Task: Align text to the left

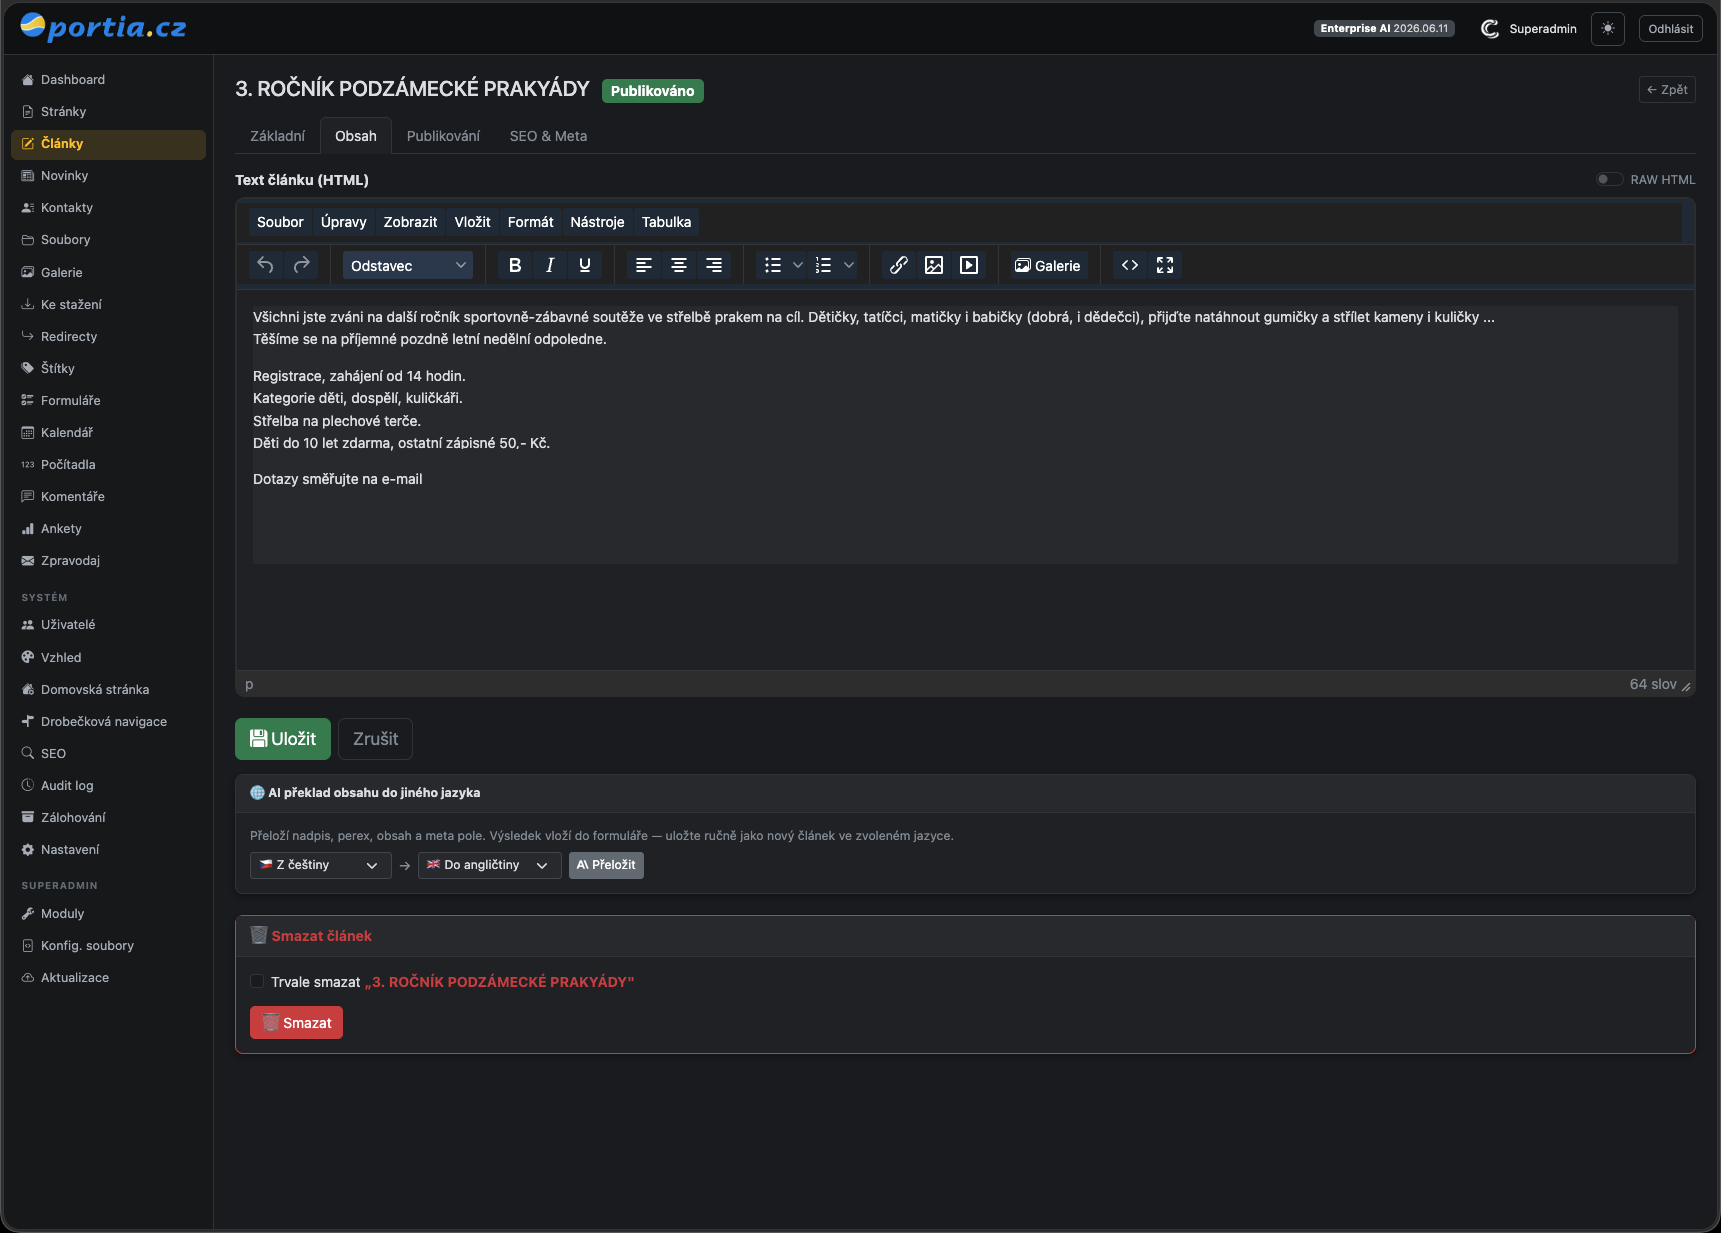Action: pyautogui.click(x=644, y=265)
